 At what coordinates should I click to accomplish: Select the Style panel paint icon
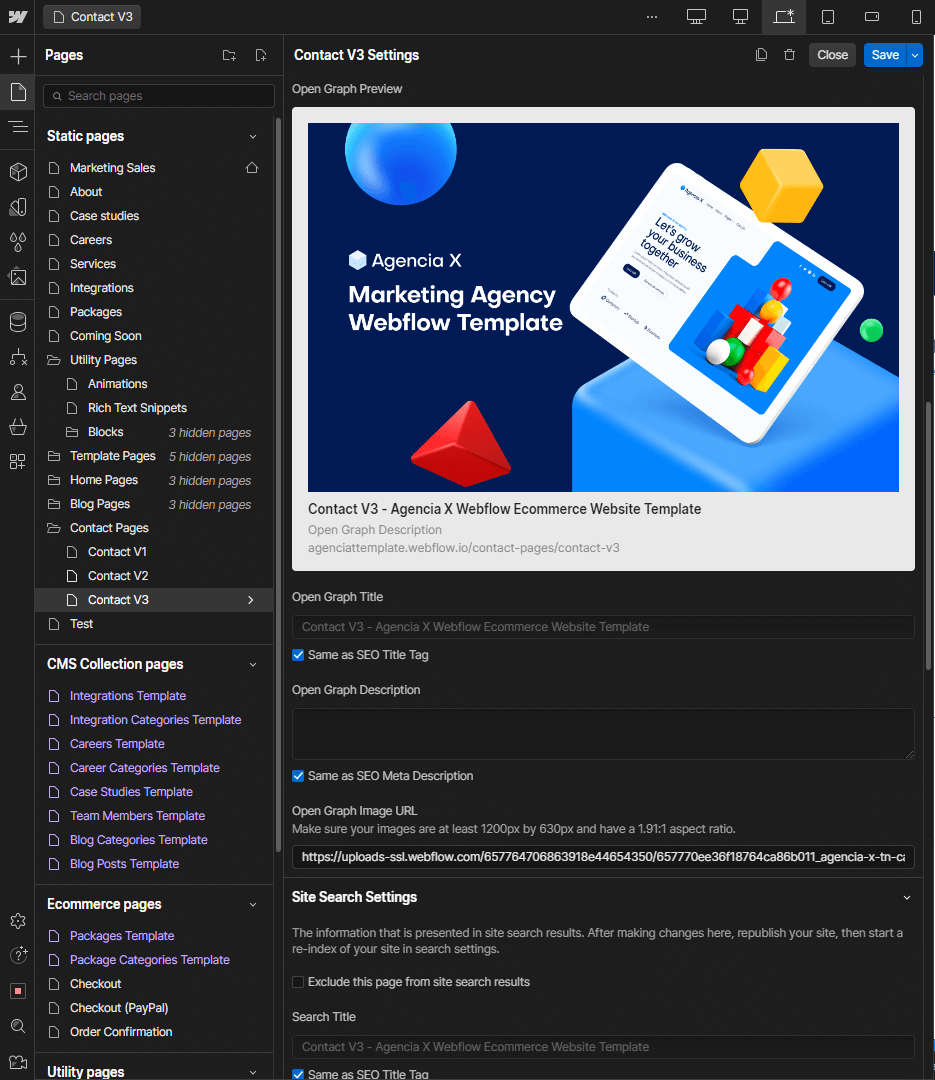click(16, 206)
